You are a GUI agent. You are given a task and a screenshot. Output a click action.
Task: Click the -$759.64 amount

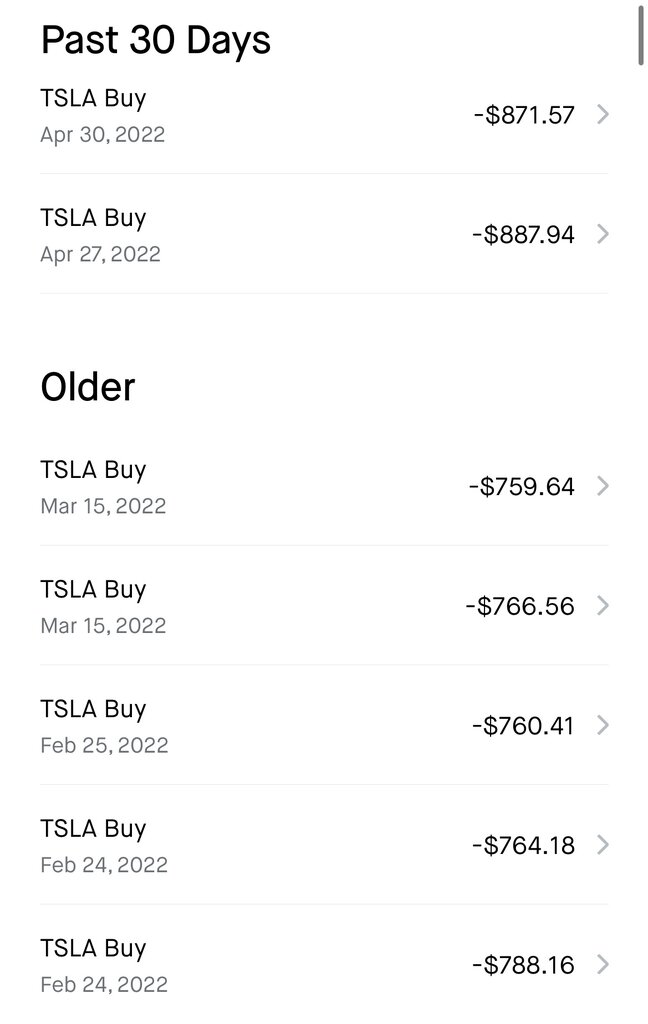tap(522, 487)
